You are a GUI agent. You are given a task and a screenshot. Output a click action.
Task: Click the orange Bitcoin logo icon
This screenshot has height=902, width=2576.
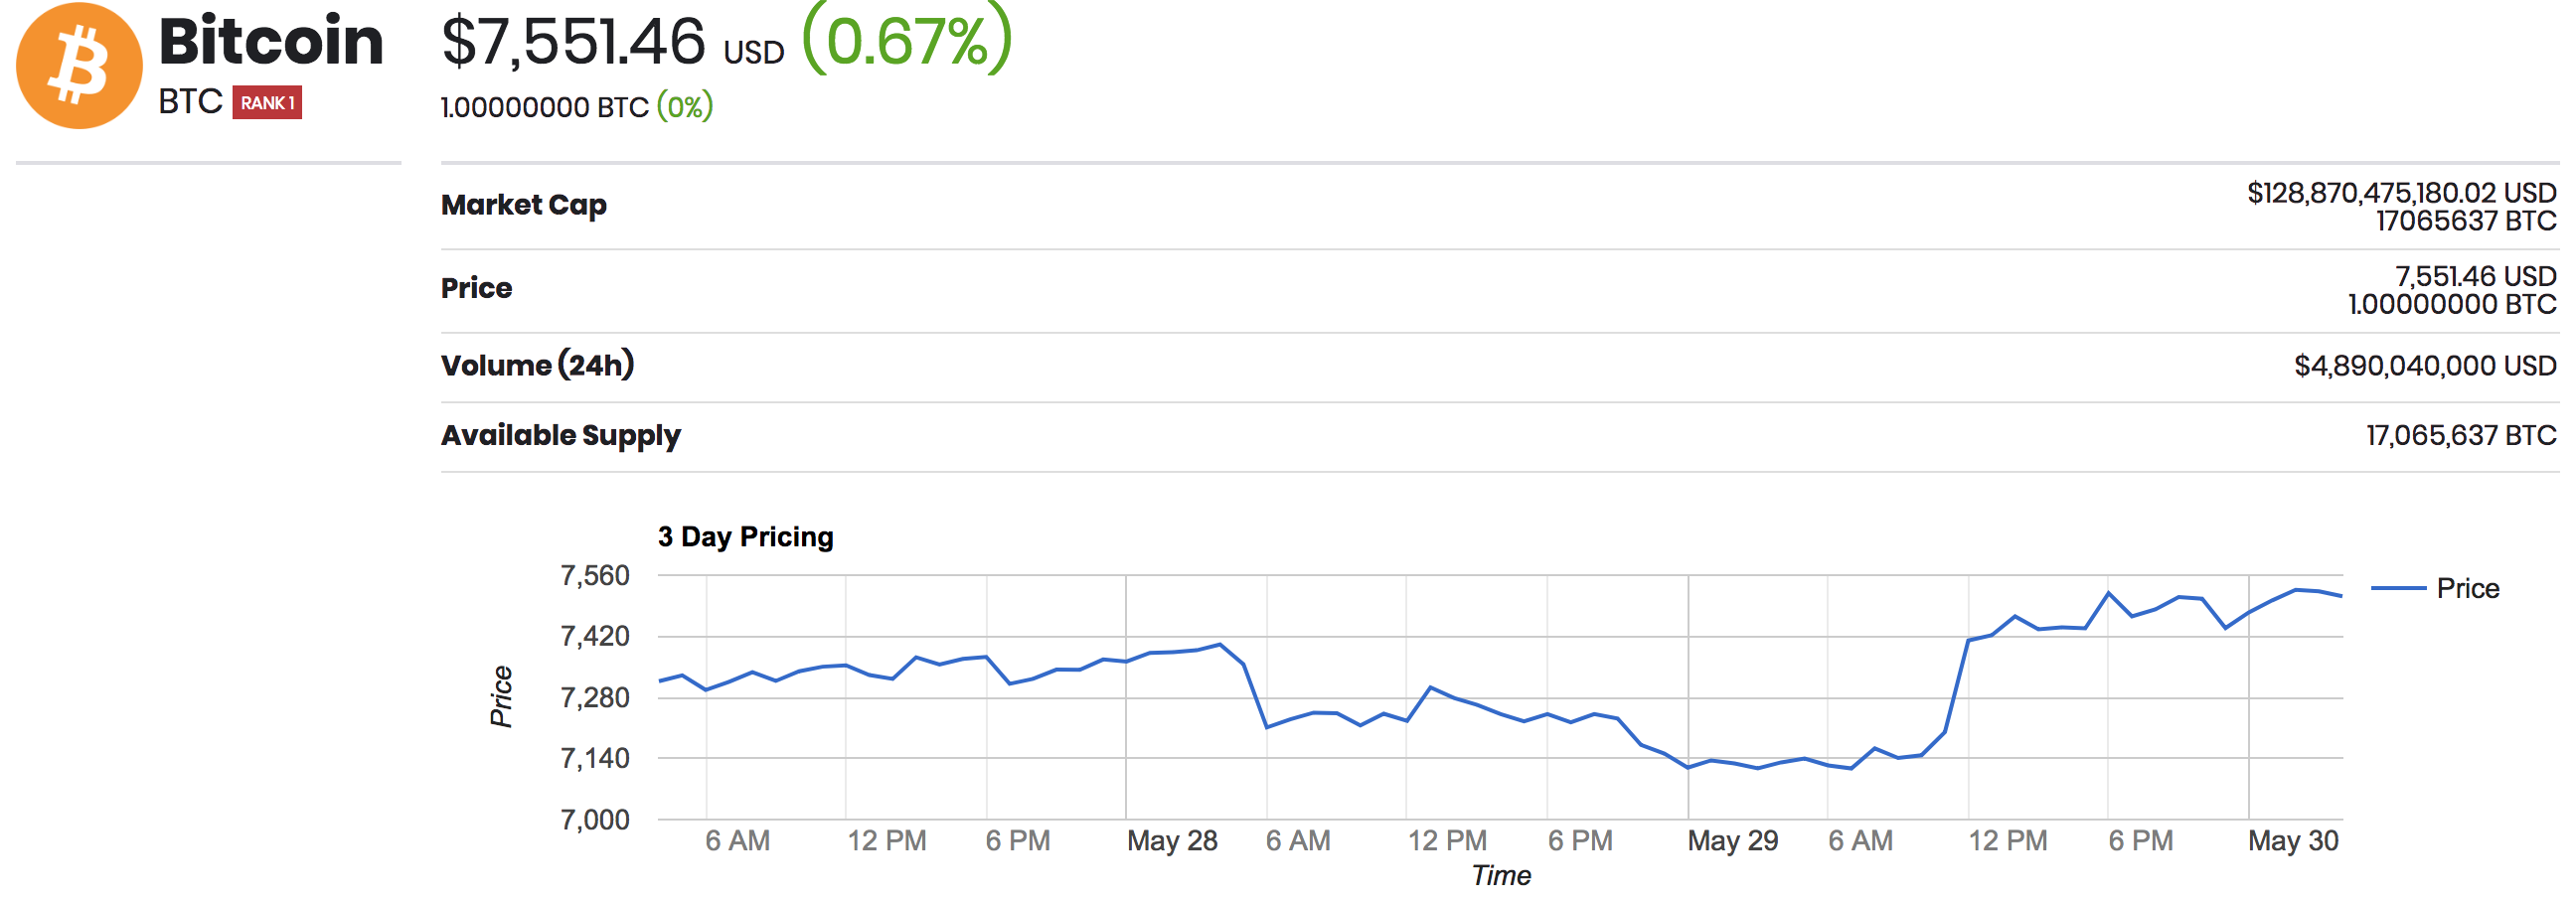79,65
